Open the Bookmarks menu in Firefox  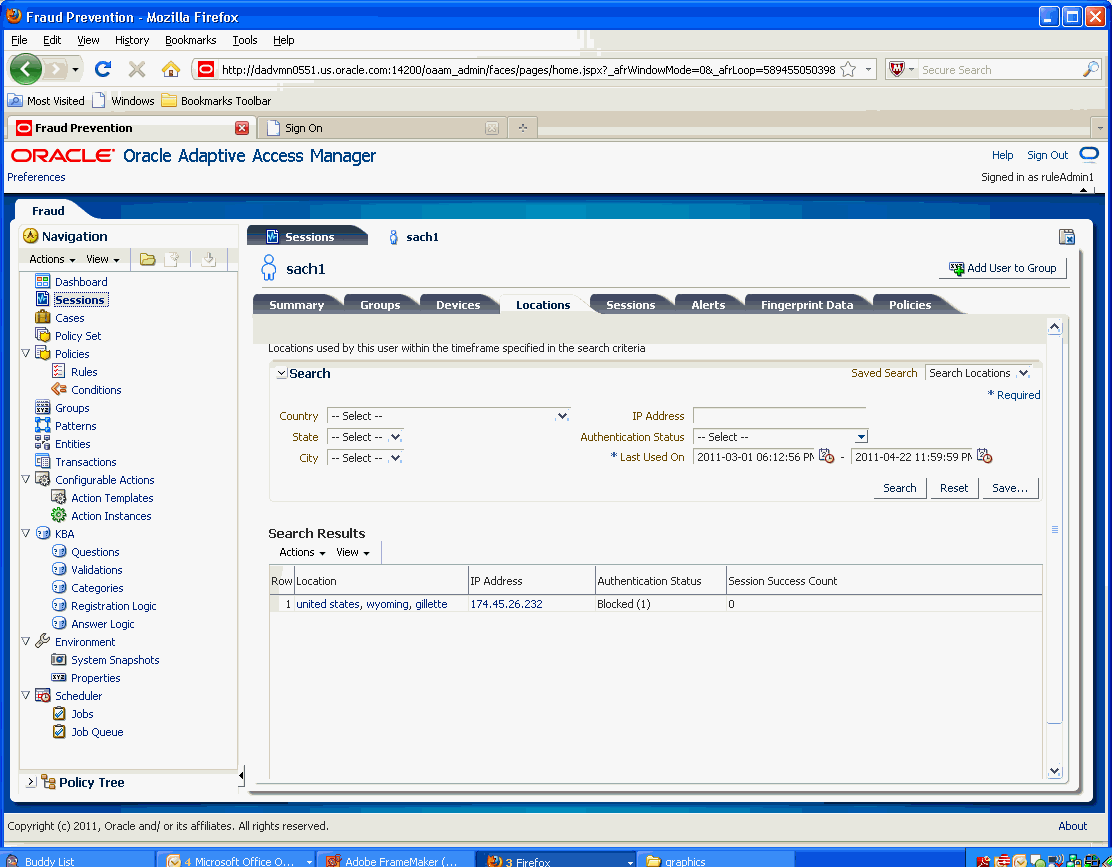[189, 40]
